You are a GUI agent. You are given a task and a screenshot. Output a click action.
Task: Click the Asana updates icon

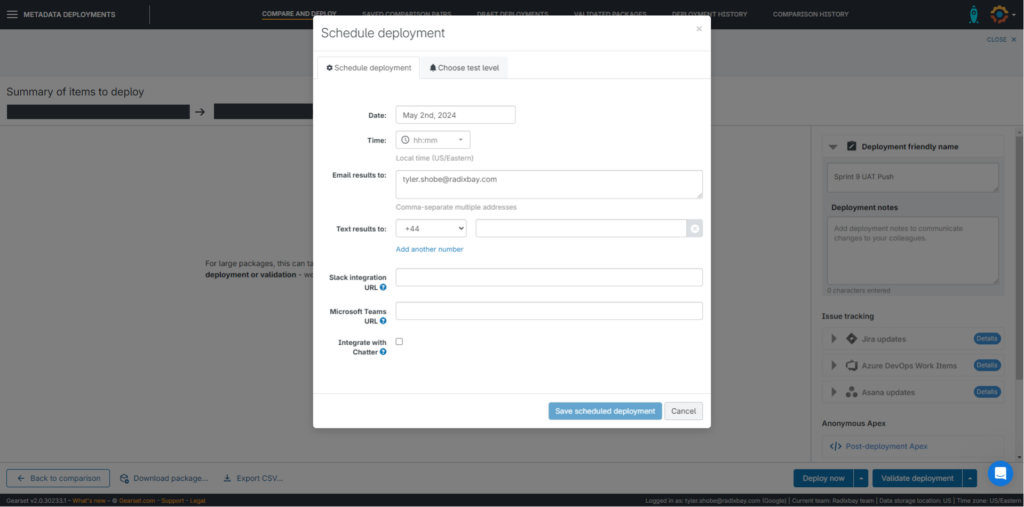click(x=851, y=392)
